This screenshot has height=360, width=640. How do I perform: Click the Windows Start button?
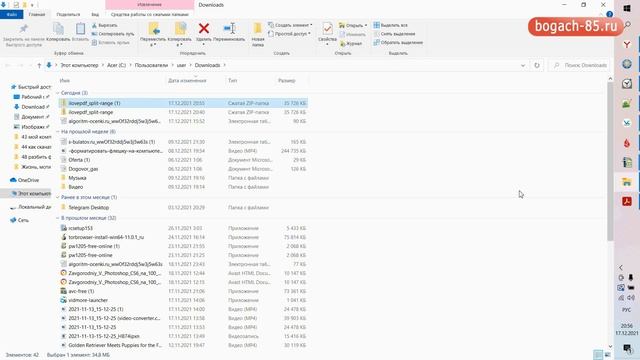tap(627, 8)
